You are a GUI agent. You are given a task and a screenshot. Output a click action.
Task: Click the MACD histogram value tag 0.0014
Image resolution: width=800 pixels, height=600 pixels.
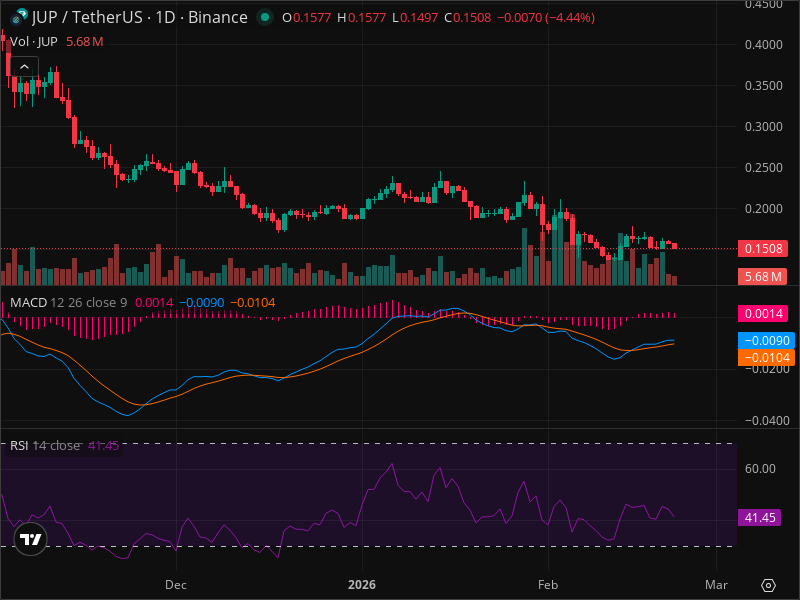click(x=763, y=313)
